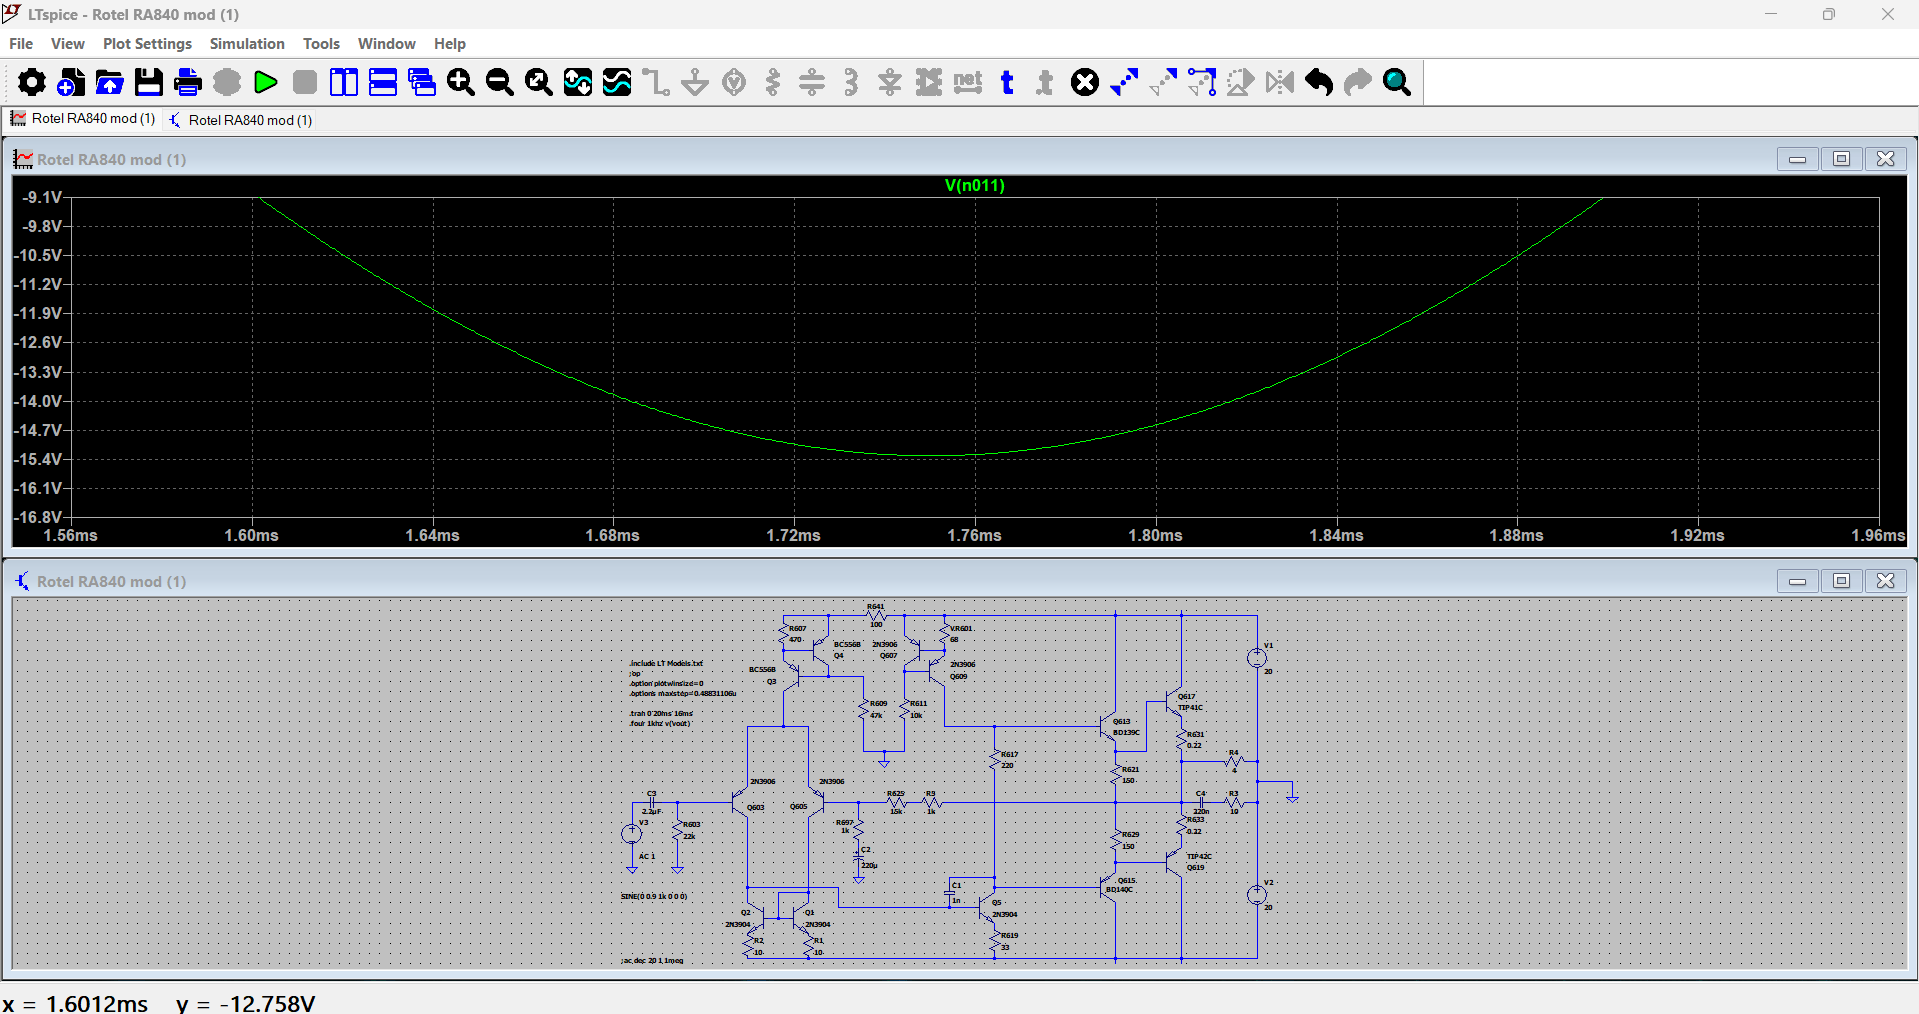Maximize the waveform plot sub-window
Viewport: 1919px width, 1014px height.
pos(1841,159)
